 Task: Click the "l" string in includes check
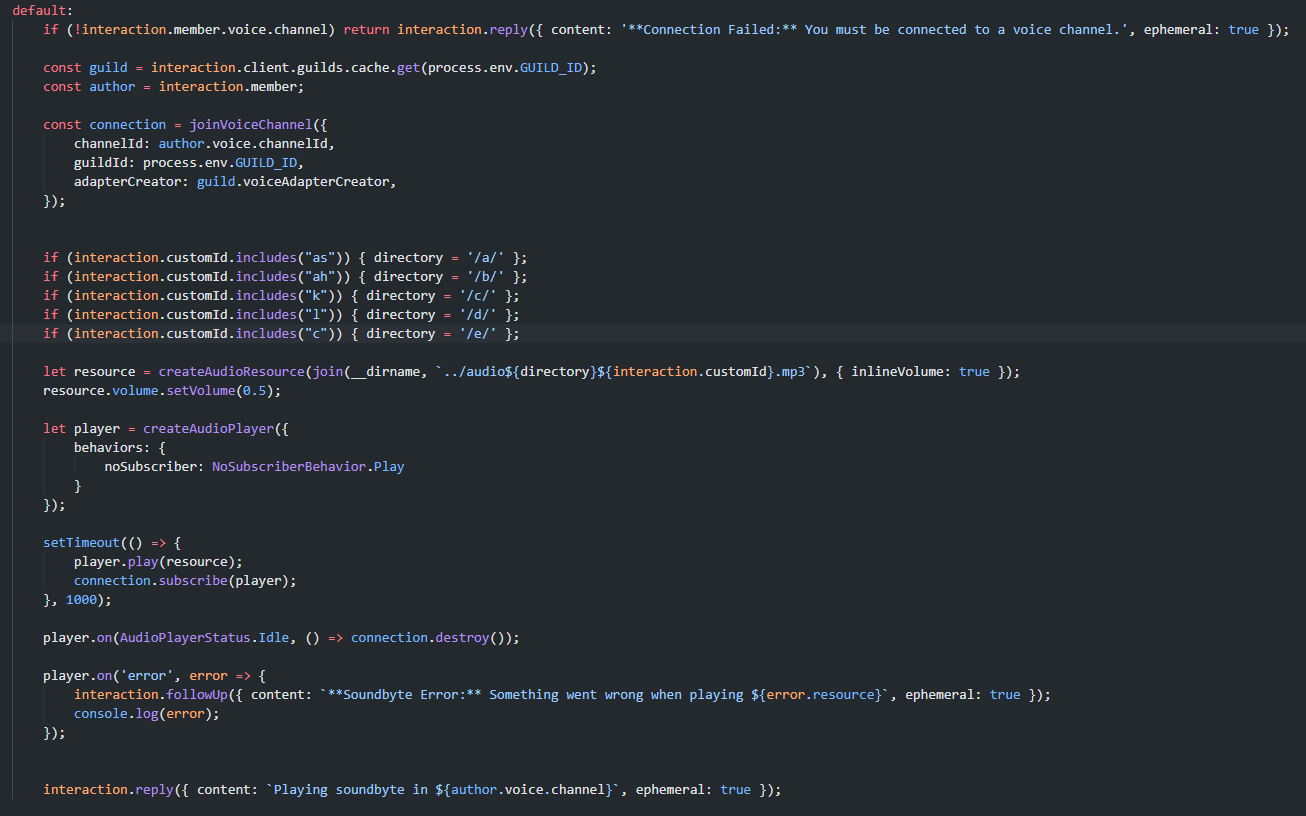316,314
